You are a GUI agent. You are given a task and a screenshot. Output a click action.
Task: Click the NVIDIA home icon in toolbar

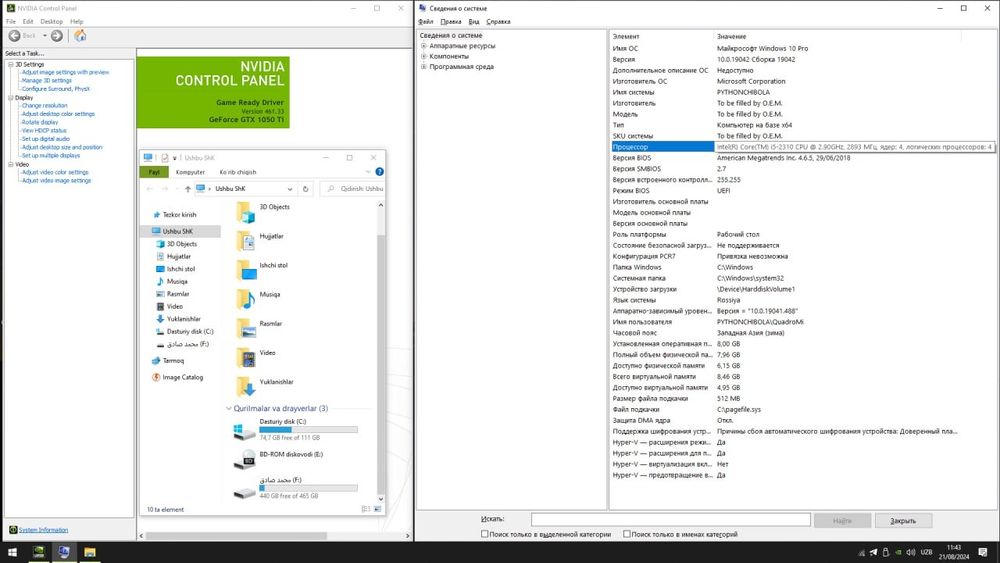tap(80, 36)
